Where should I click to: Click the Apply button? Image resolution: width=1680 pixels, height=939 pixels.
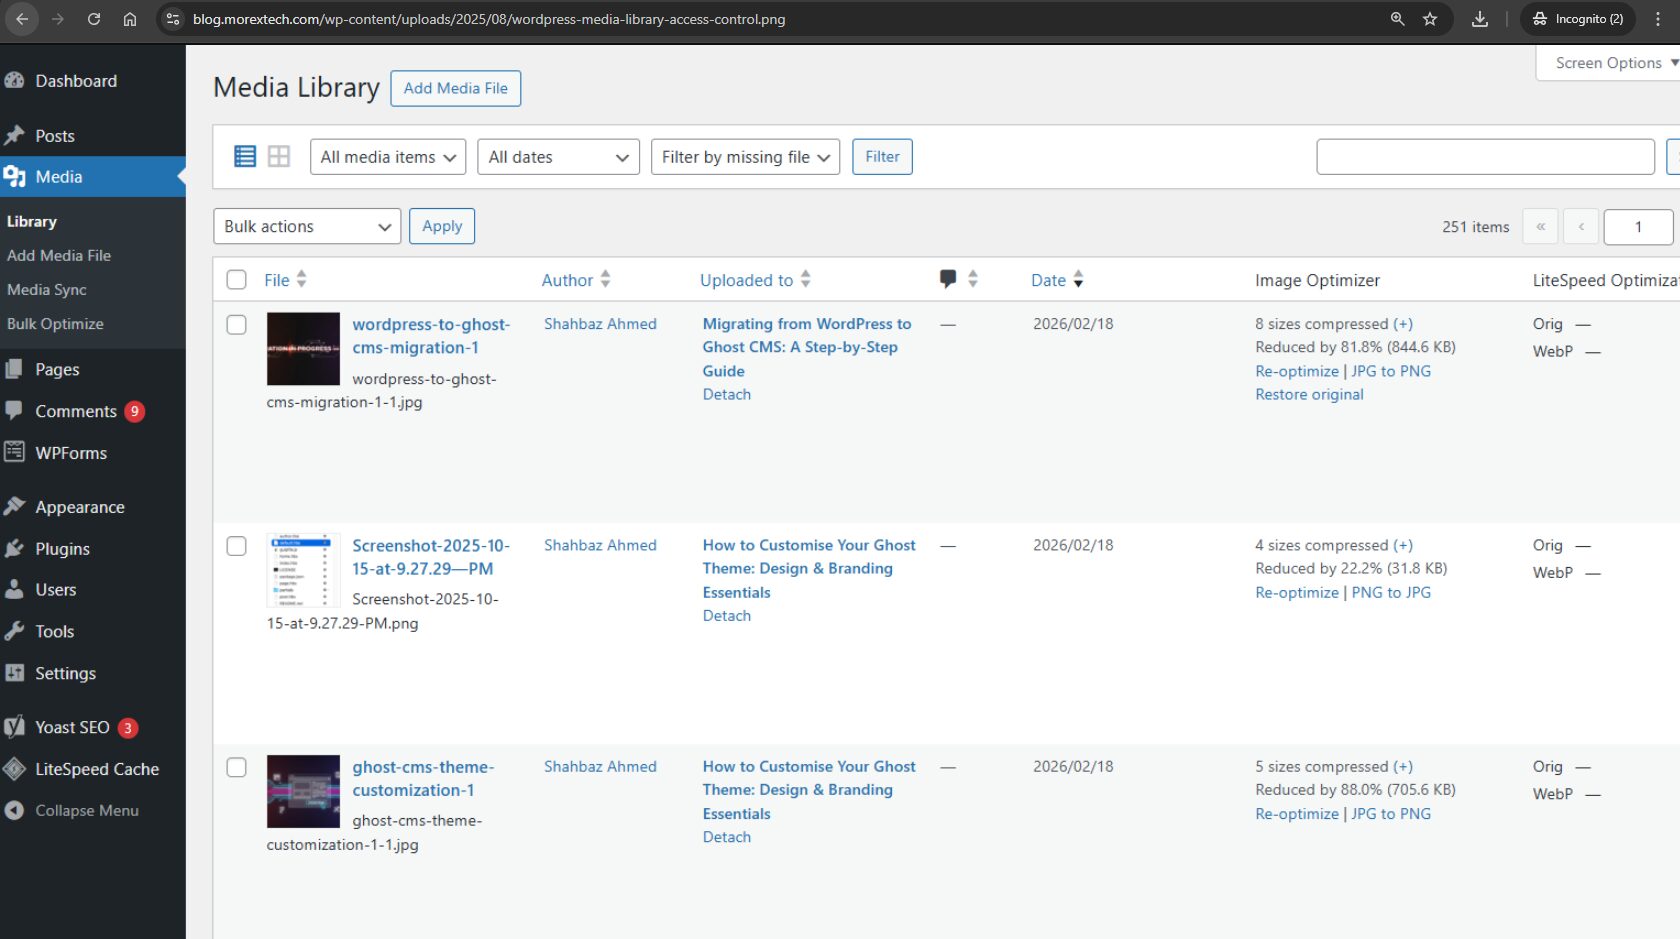[441, 226]
